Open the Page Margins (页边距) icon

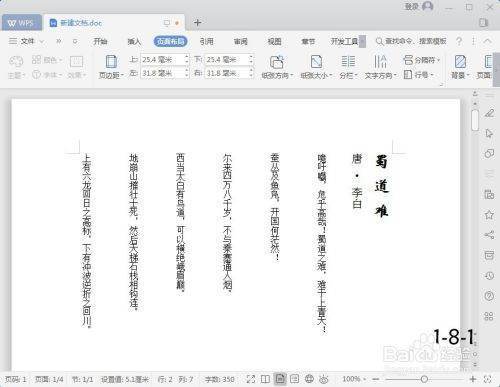[x=111, y=62]
